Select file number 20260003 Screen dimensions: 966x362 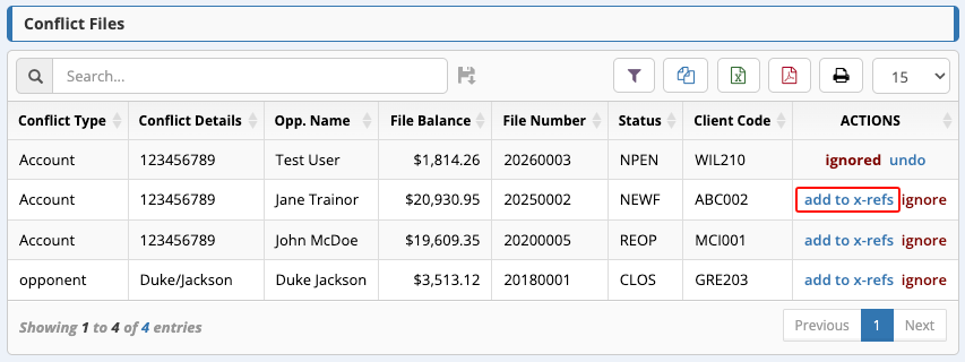(537, 160)
